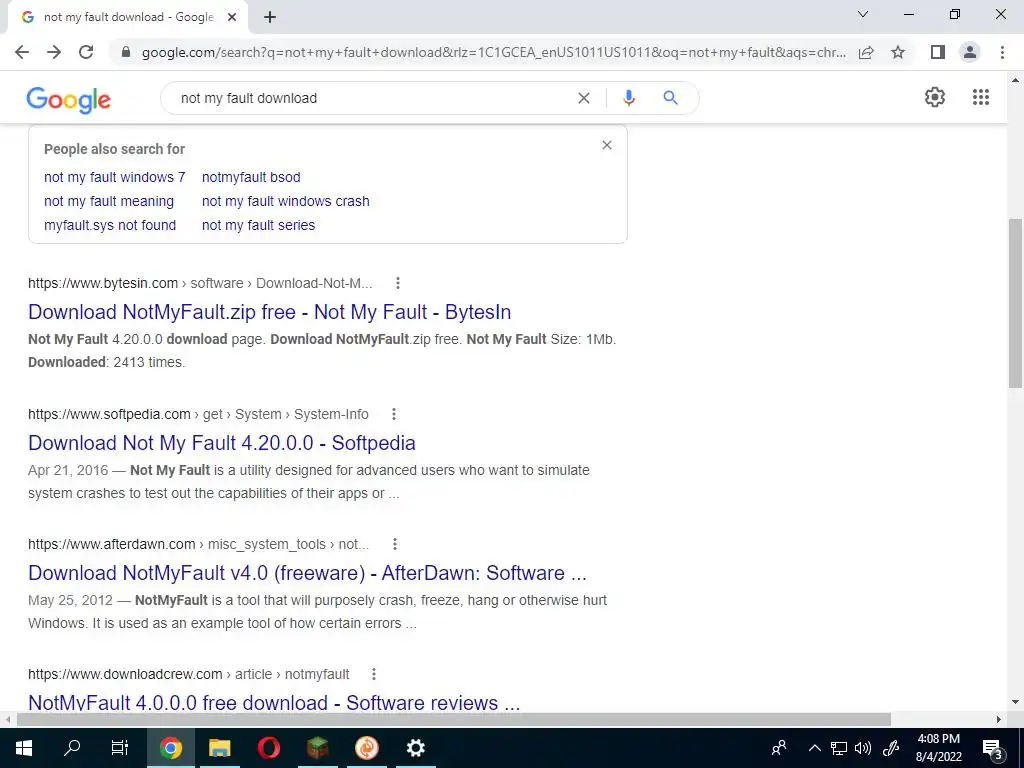Image resolution: width=1024 pixels, height=768 pixels.
Task: Open the clock showing 4:08 PM
Action: [x=938, y=748]
